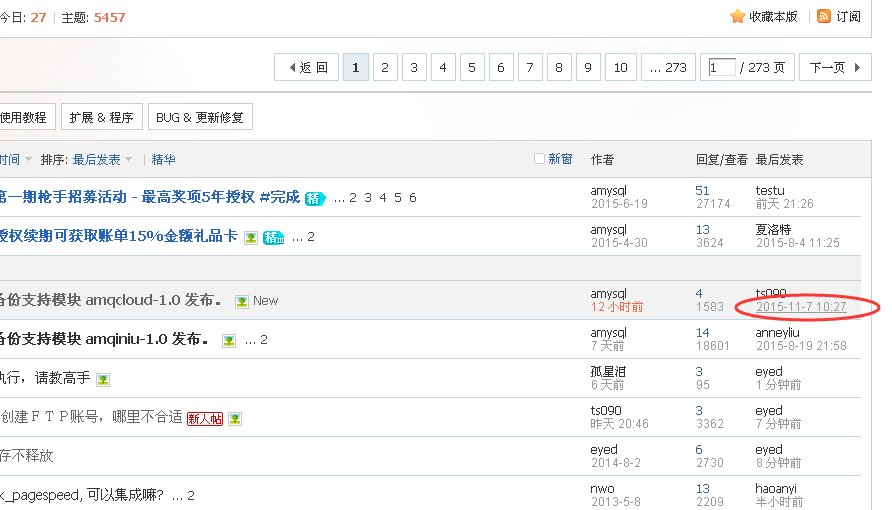Viewport: 892px width, 510px height.
Task: Click digest 精 icon on 枪手招募活动 thread
Action: (x=315, y=198)
